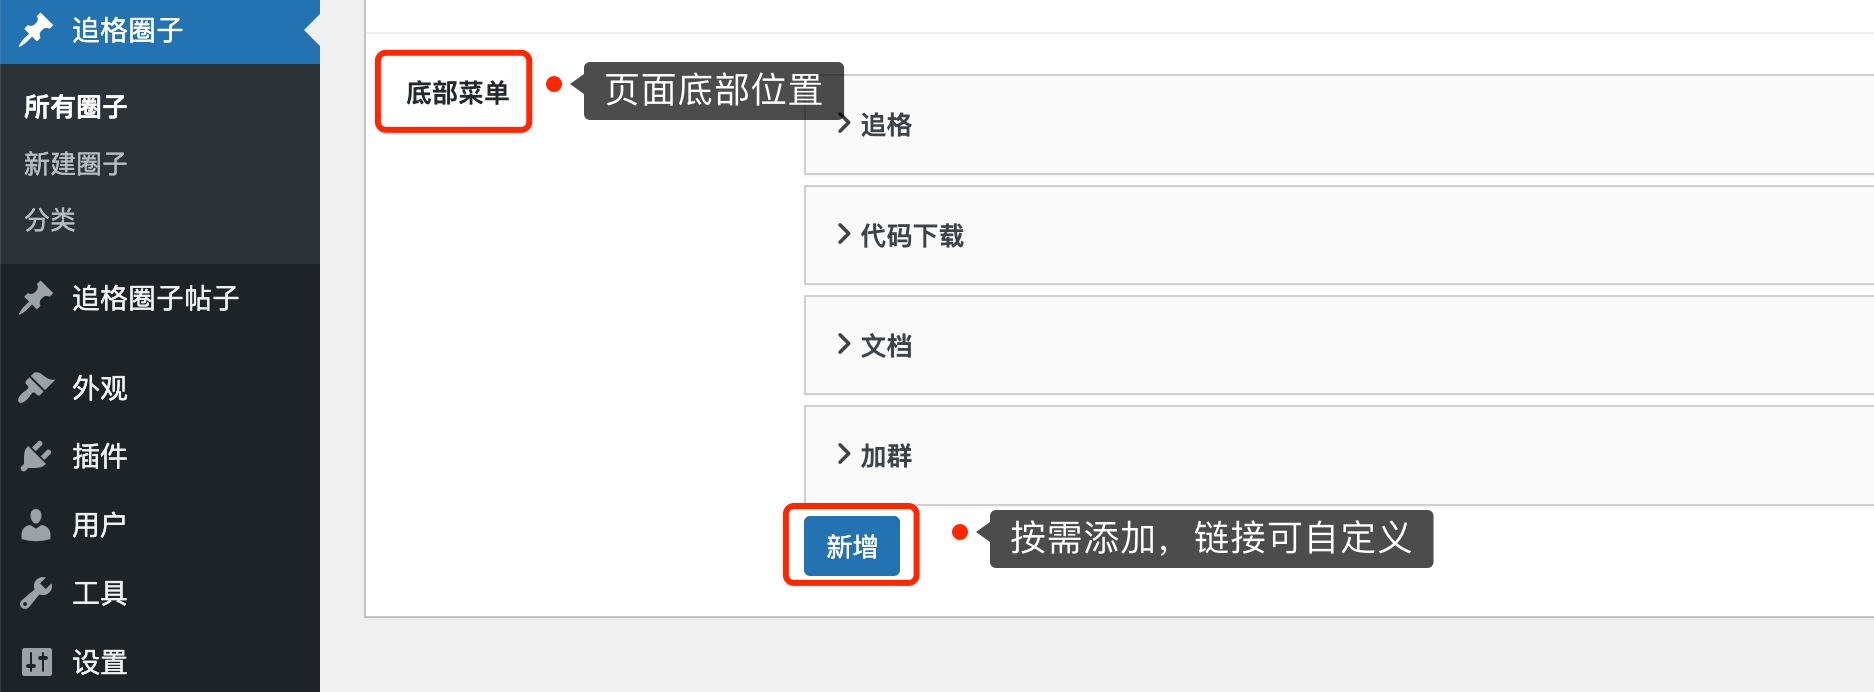
Task: Expand the 追格 menu item chevron
Action: (x=844, y=124)
